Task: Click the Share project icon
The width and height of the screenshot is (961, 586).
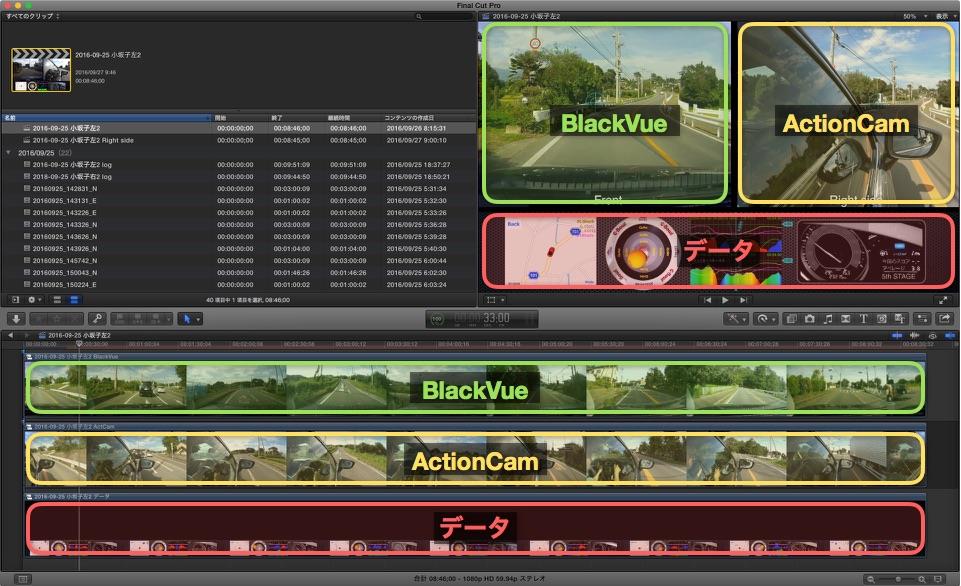Action: coord(944,319)
